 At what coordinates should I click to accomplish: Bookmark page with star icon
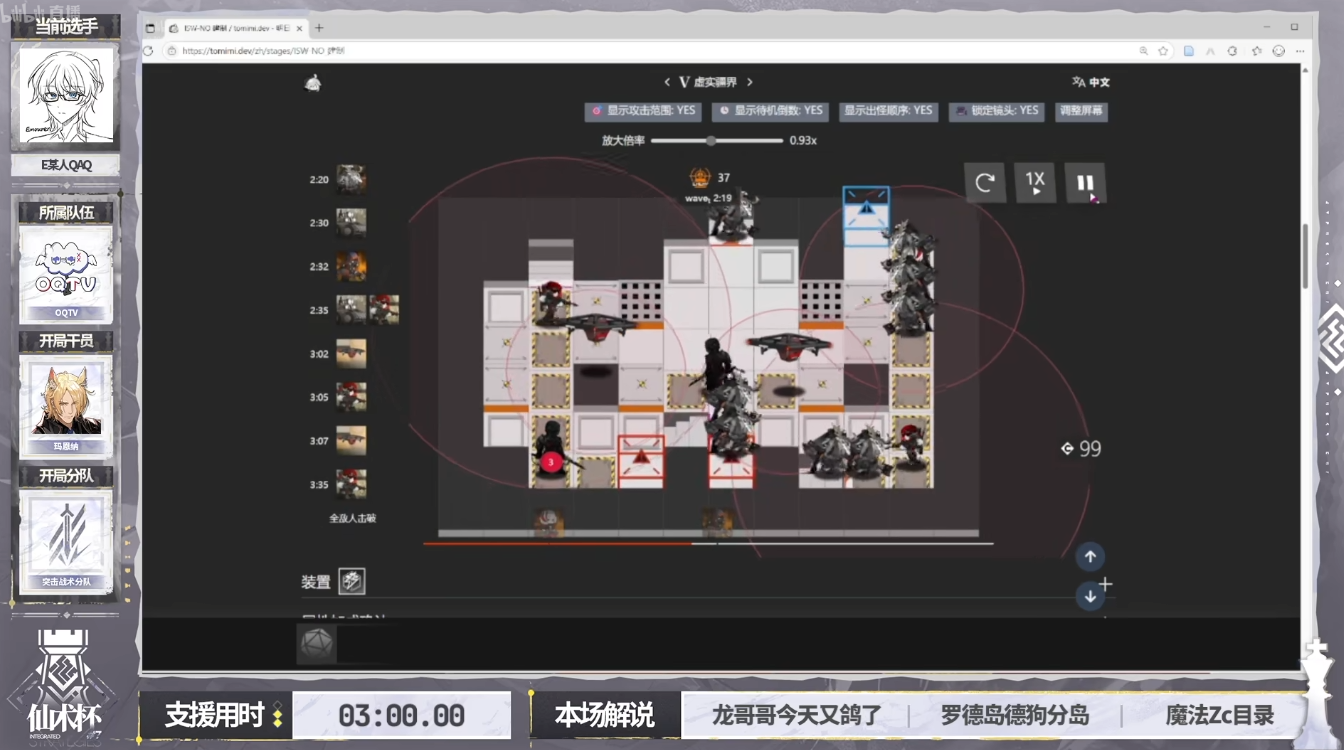coord(1164,51)
